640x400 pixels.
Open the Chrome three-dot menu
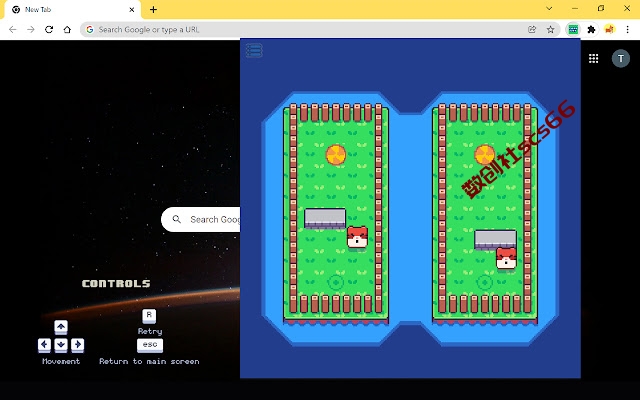627,29
